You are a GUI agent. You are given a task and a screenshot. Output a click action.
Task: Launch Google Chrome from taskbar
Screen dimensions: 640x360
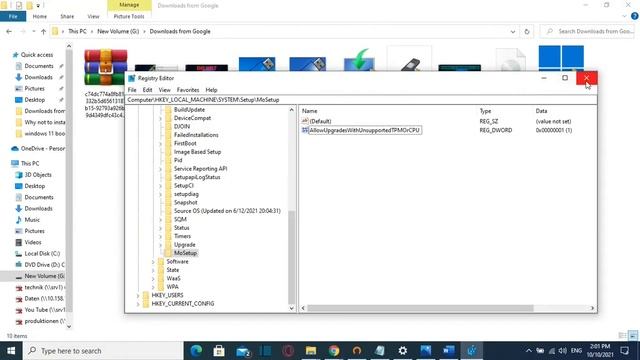tap(334, 351)
